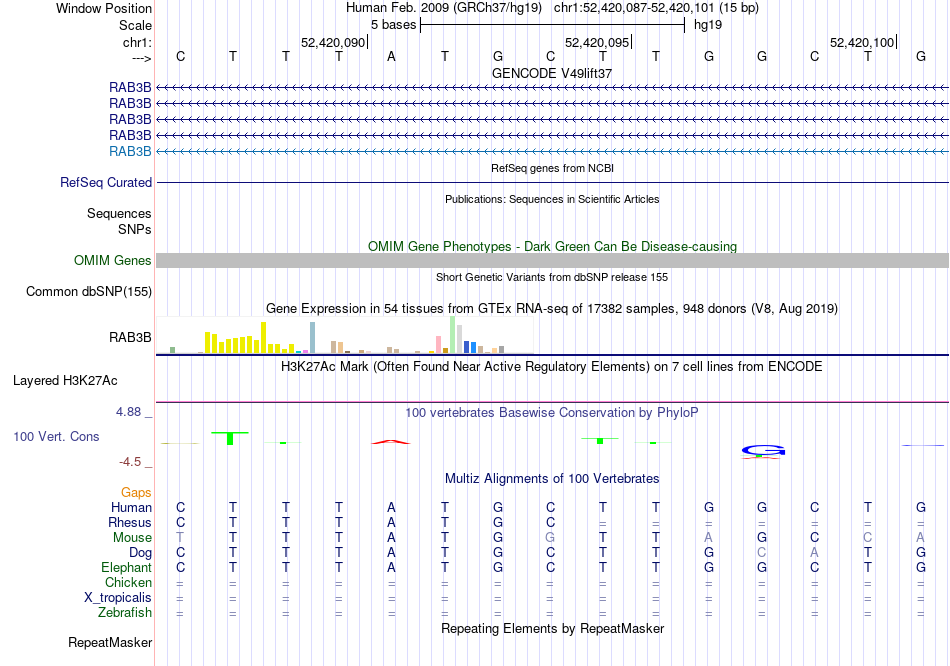Select the Chicken species label
The width and height of the screenshot is (950, 666).
pyautogui.click(x=128, y=582)
